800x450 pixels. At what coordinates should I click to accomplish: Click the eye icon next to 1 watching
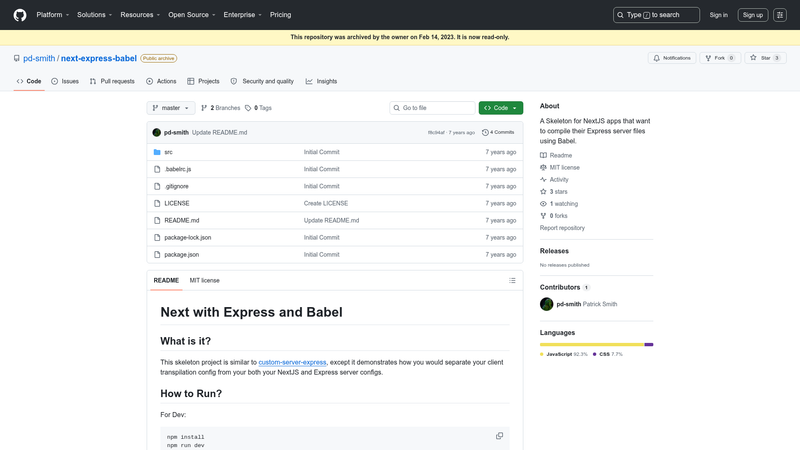[543, 204]
